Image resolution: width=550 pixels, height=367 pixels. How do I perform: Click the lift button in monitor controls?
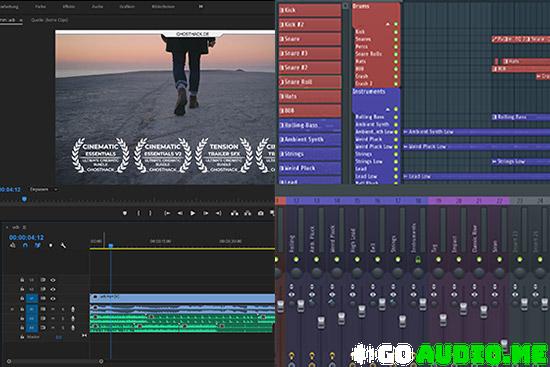(234, 213)
